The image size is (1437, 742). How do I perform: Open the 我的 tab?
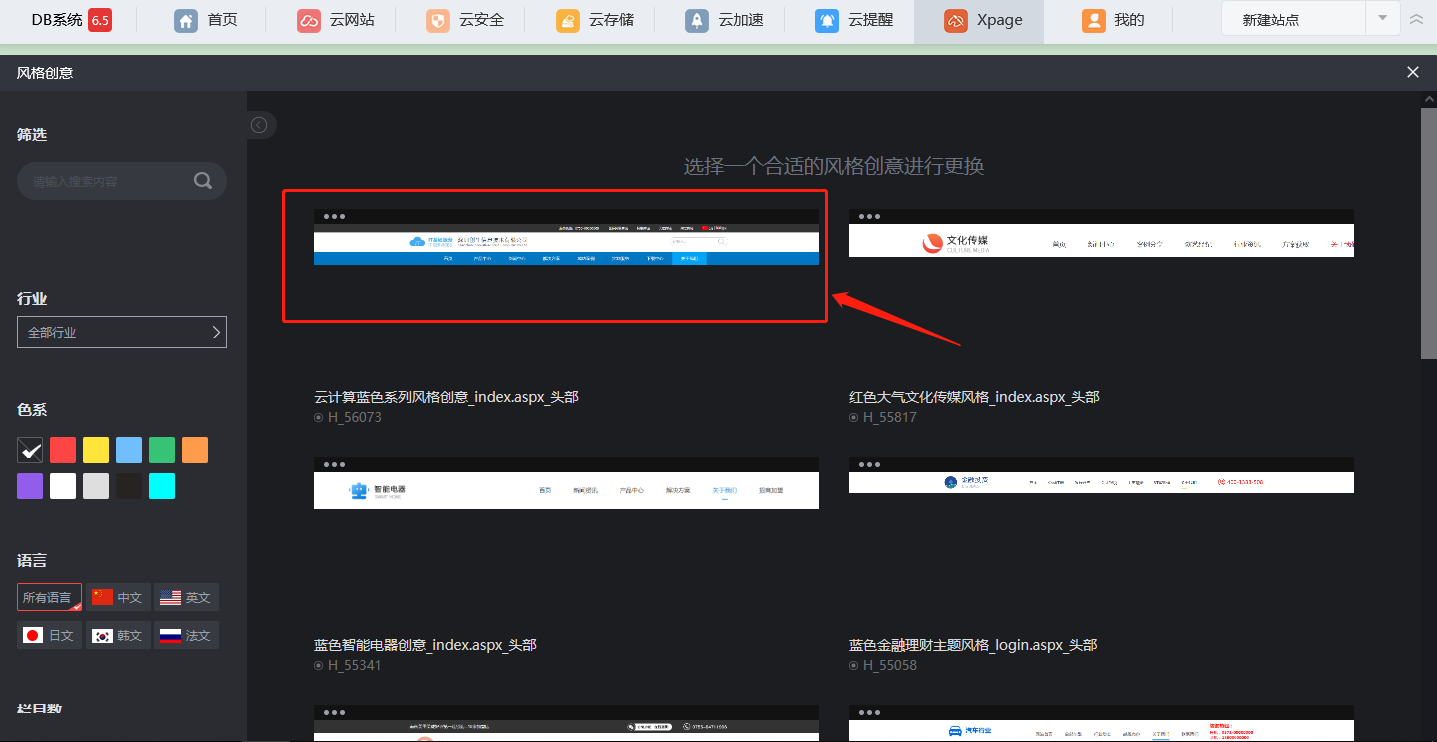point(1114,21)
